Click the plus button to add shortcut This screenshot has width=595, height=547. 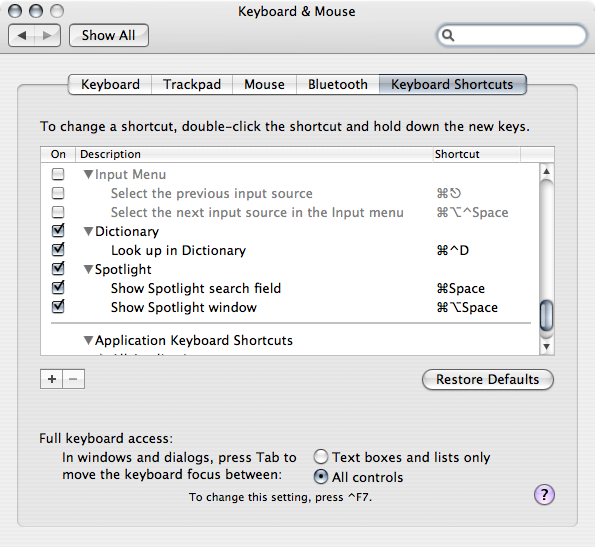point(52,379)
